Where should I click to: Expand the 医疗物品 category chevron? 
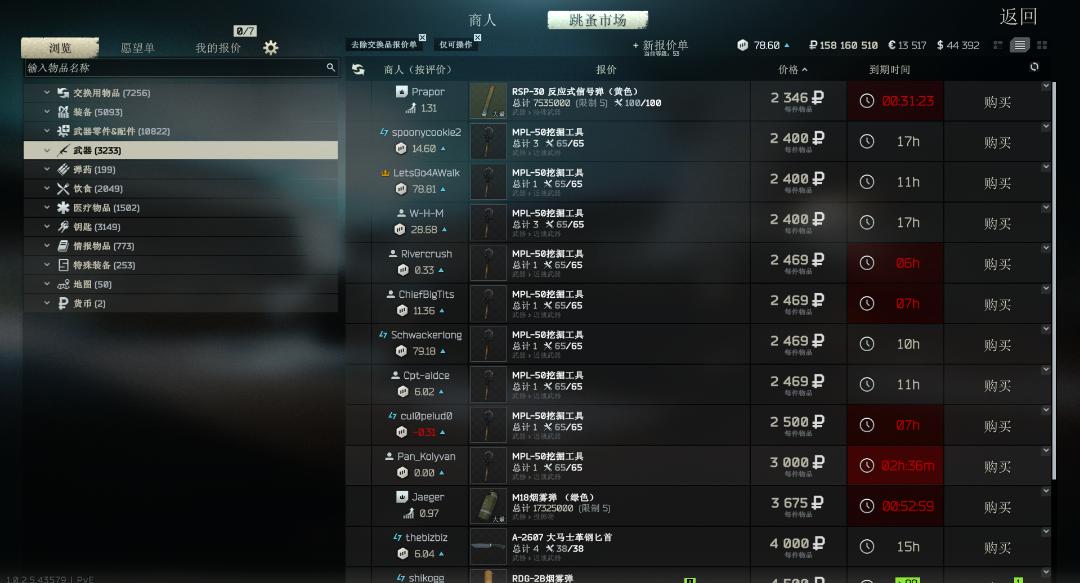click(x=47, y=207)
